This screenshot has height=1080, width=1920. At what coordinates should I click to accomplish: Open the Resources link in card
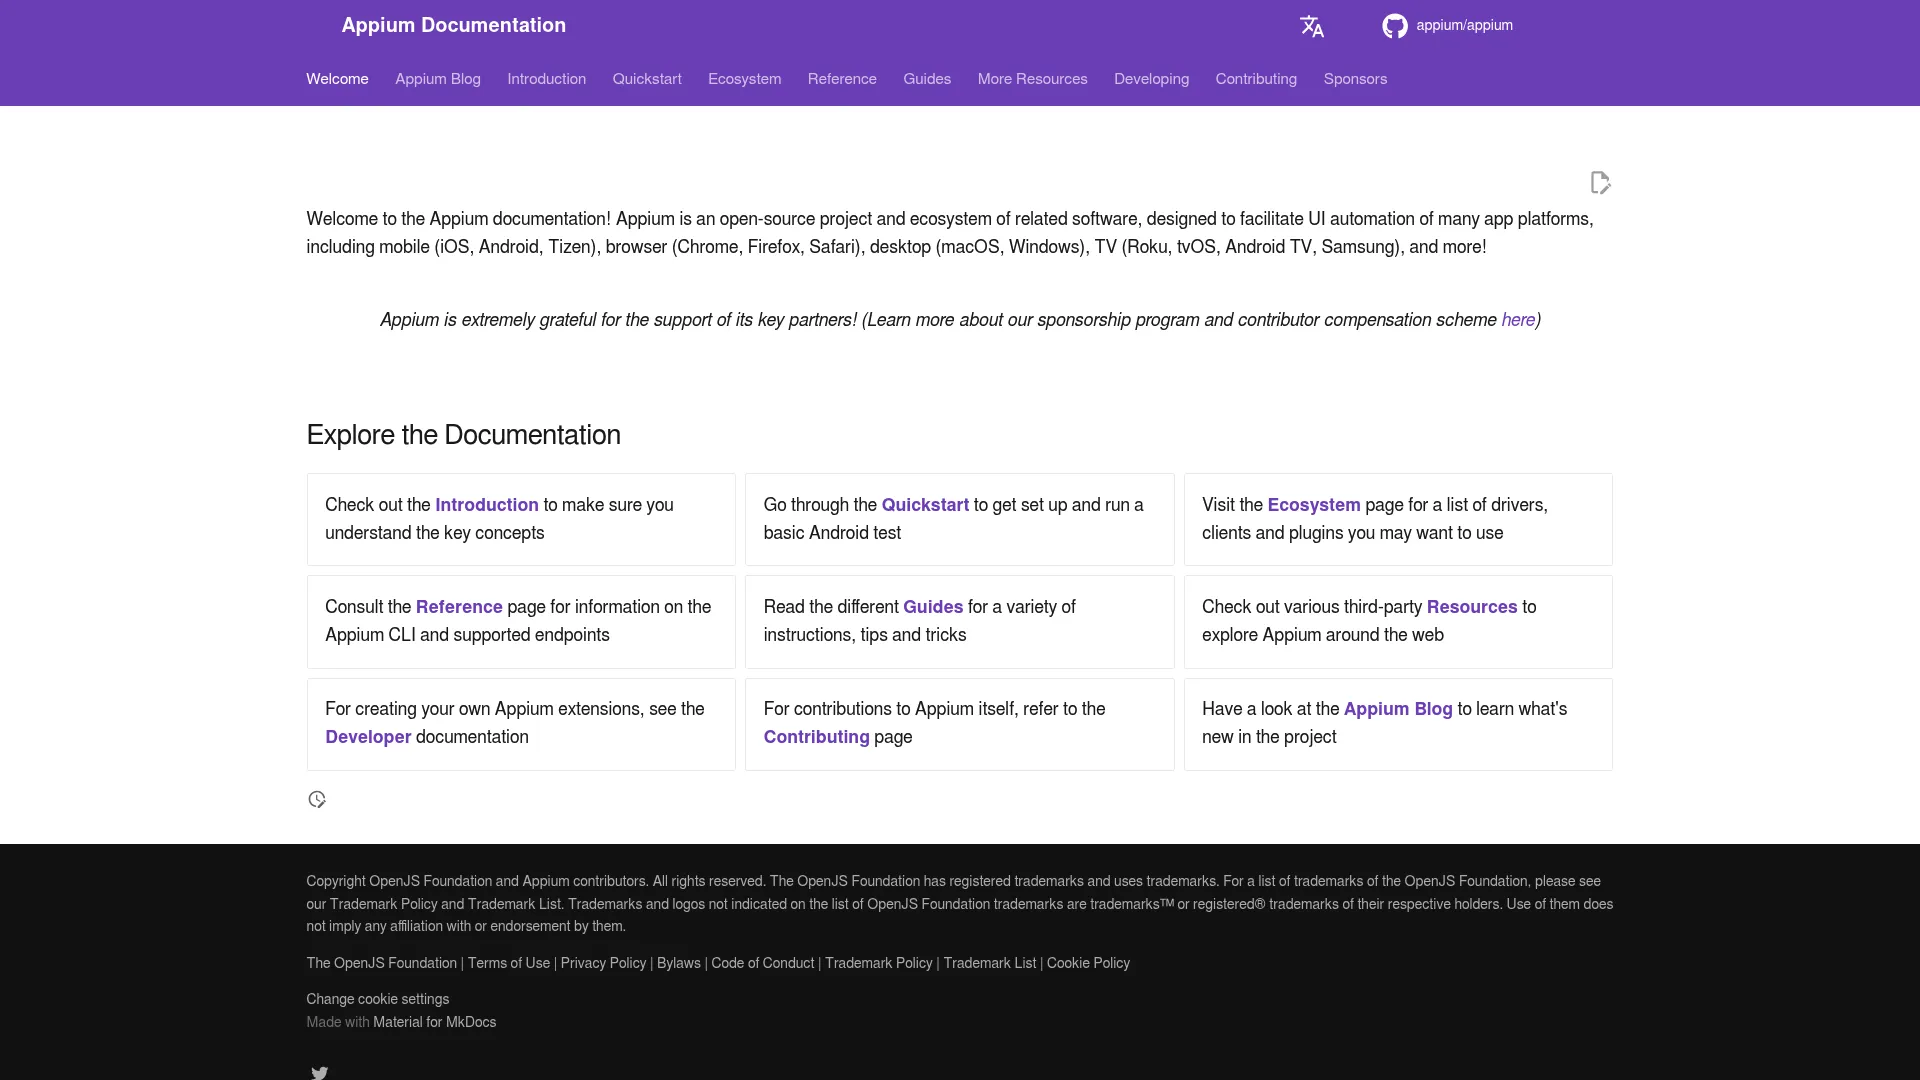(1472, 607)
